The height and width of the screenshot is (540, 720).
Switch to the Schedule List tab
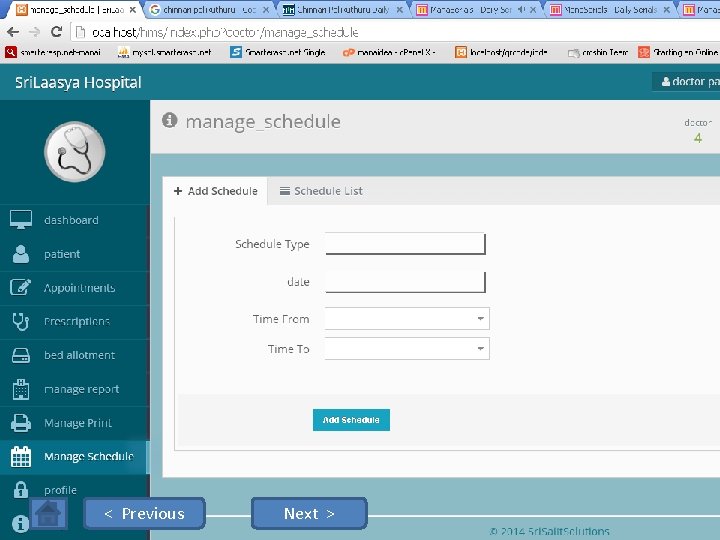[321, 191]
